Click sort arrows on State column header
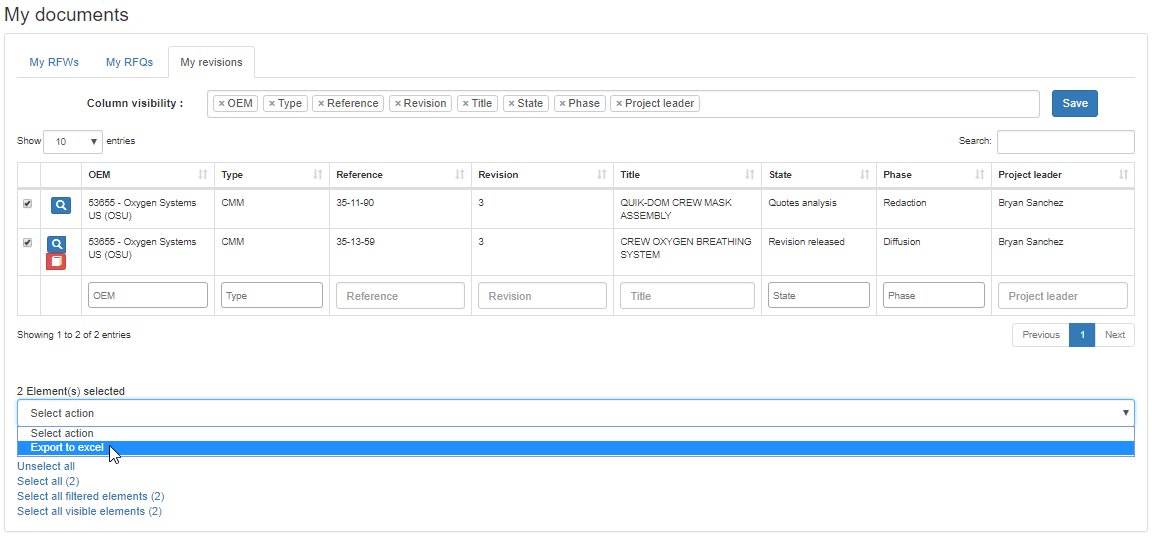The height and width of the screenshot is (537, 1152). (x=865, y=175)
